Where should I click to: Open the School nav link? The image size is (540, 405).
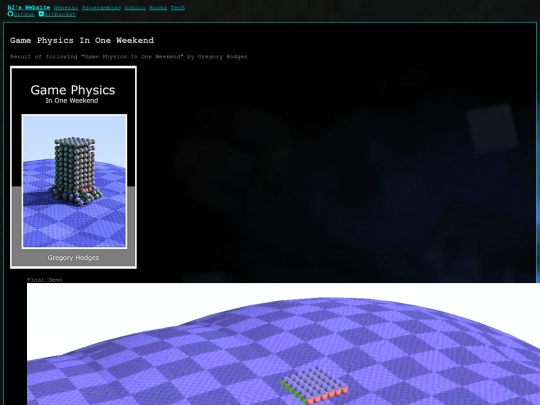(135, 8)
